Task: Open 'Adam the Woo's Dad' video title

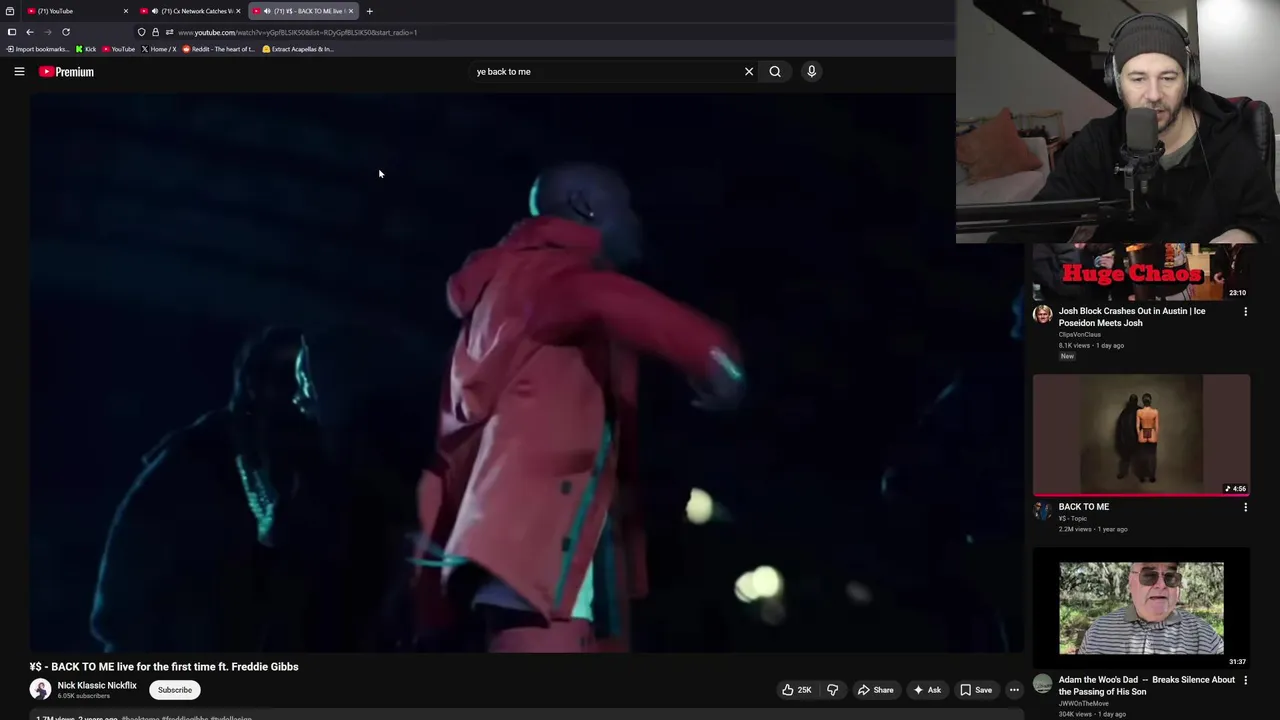Action: [x=1146, y=685]
